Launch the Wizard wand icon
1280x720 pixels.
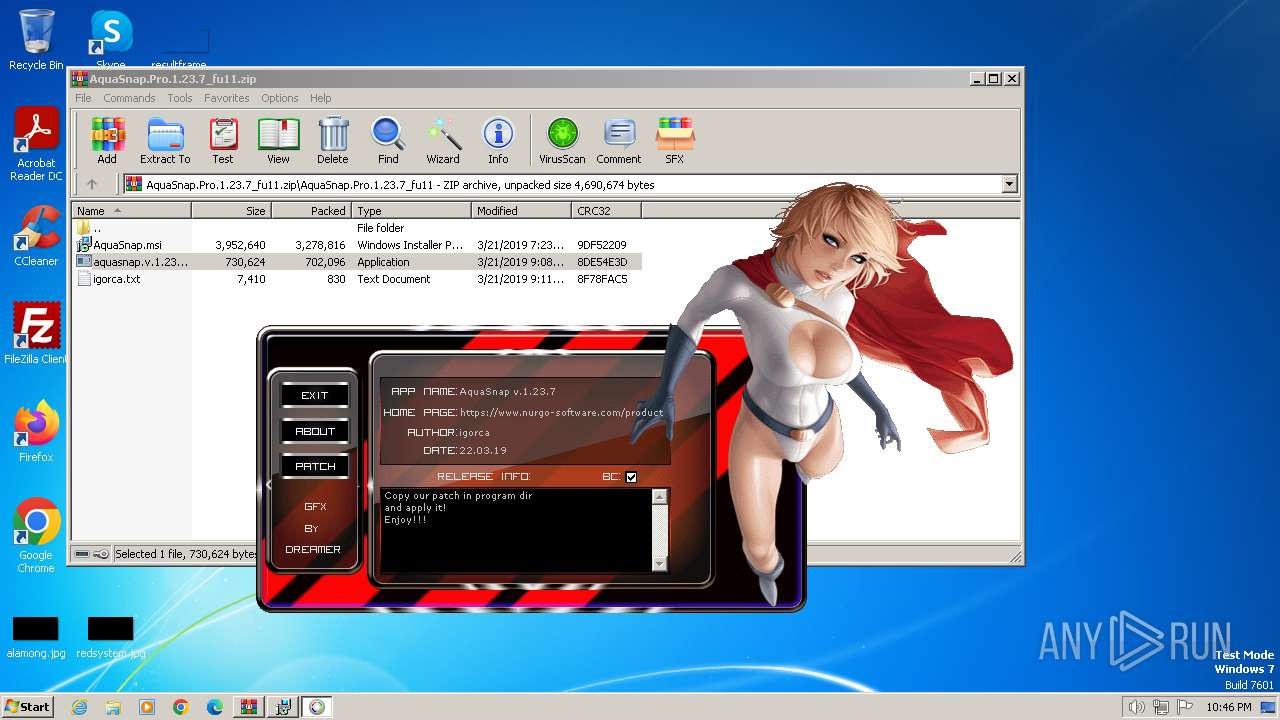[443, 140]
